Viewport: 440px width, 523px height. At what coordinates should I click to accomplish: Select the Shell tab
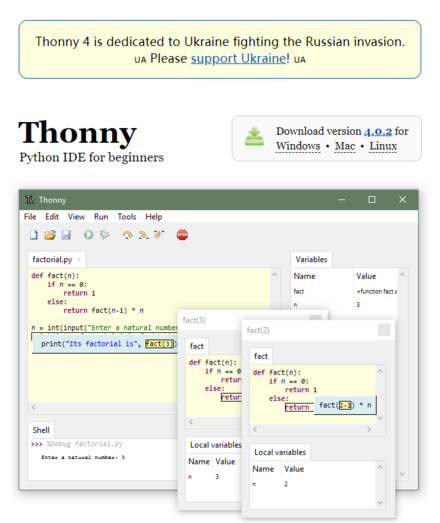(x=41, y=430)
